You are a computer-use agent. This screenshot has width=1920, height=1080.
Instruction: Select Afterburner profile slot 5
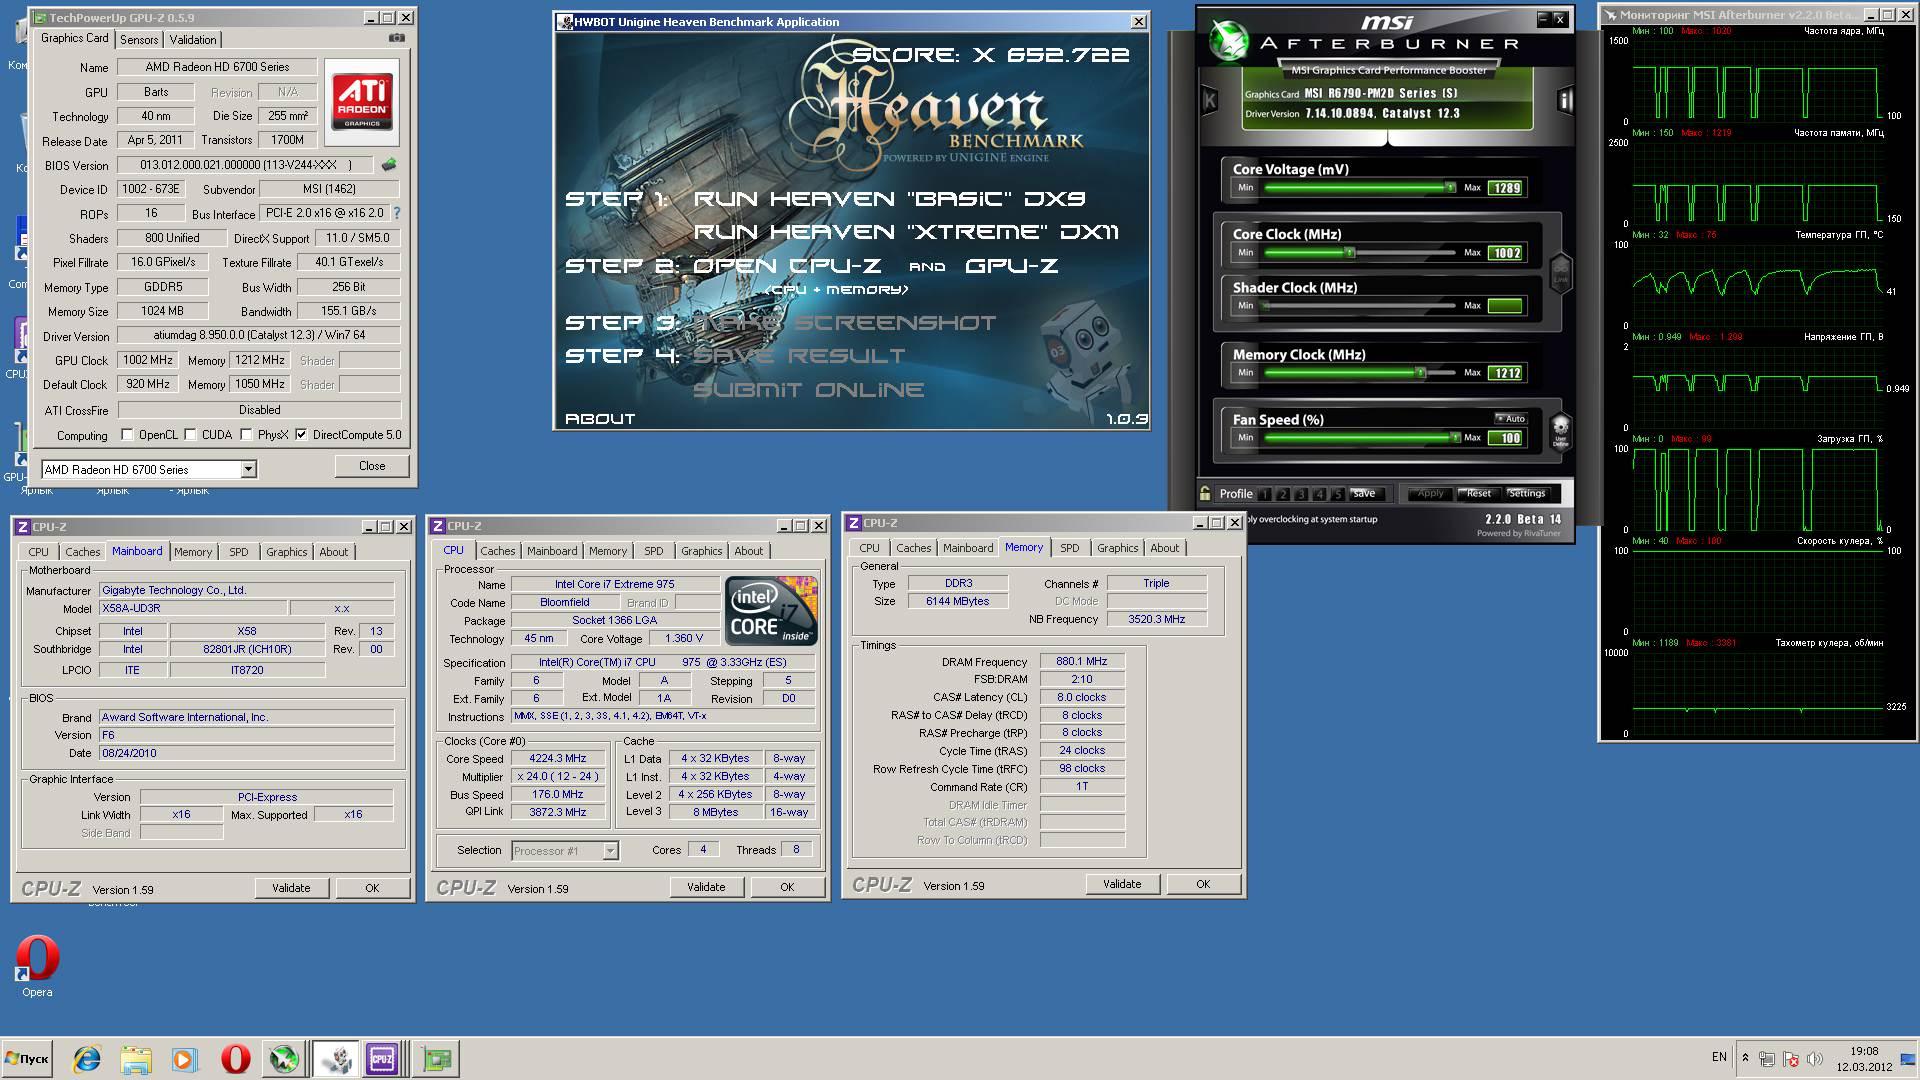click(1338, 494)
